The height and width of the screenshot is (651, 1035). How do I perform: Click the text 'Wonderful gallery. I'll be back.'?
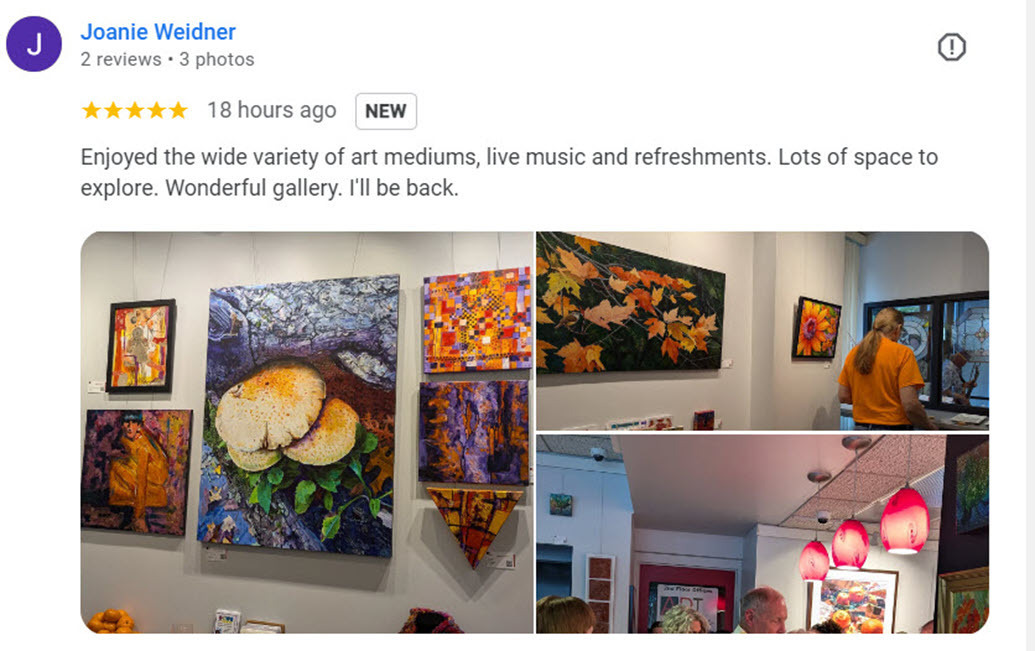pyautogui.click(x=312, y=188)
